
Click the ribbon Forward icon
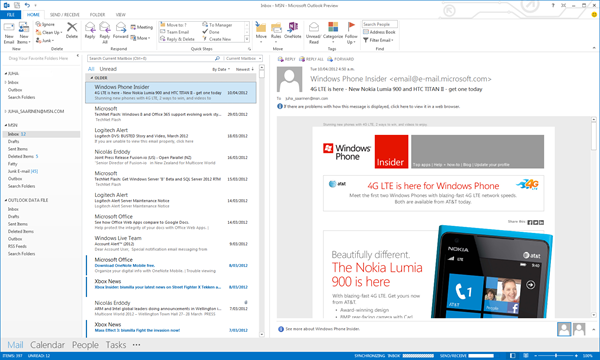[x=121, y=27]
